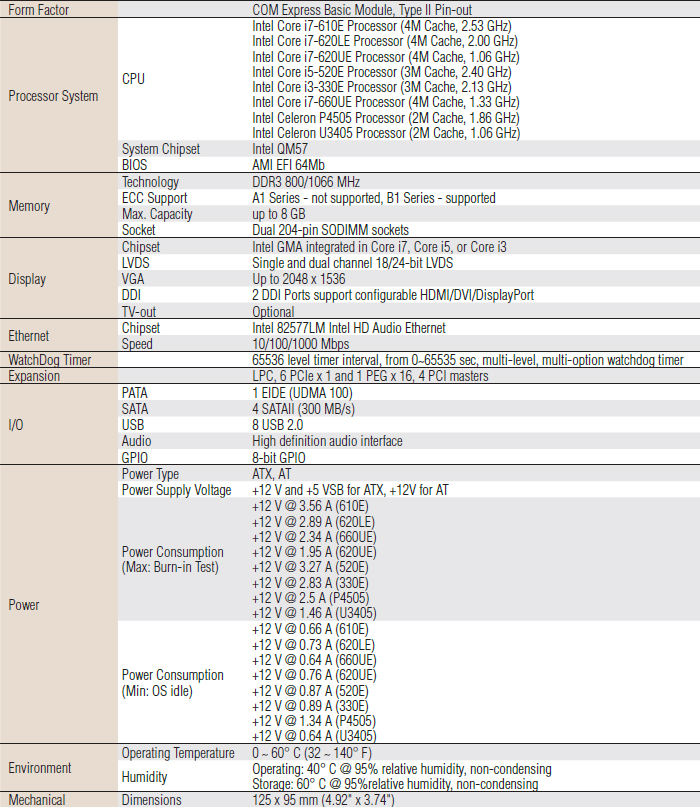Click the System Chipset label
Image resolution: width=700 pixels, height=807 pixels.
pos(161,149)
